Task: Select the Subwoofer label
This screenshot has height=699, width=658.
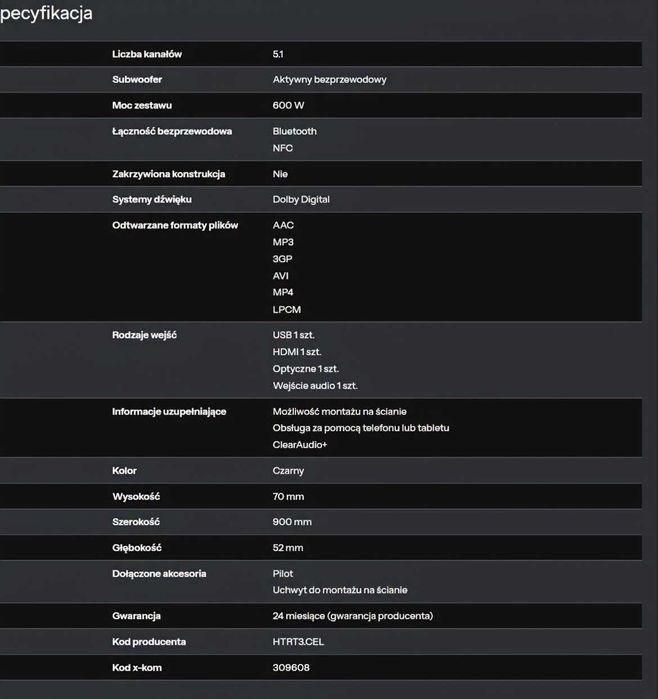Action: click(138, 80)
